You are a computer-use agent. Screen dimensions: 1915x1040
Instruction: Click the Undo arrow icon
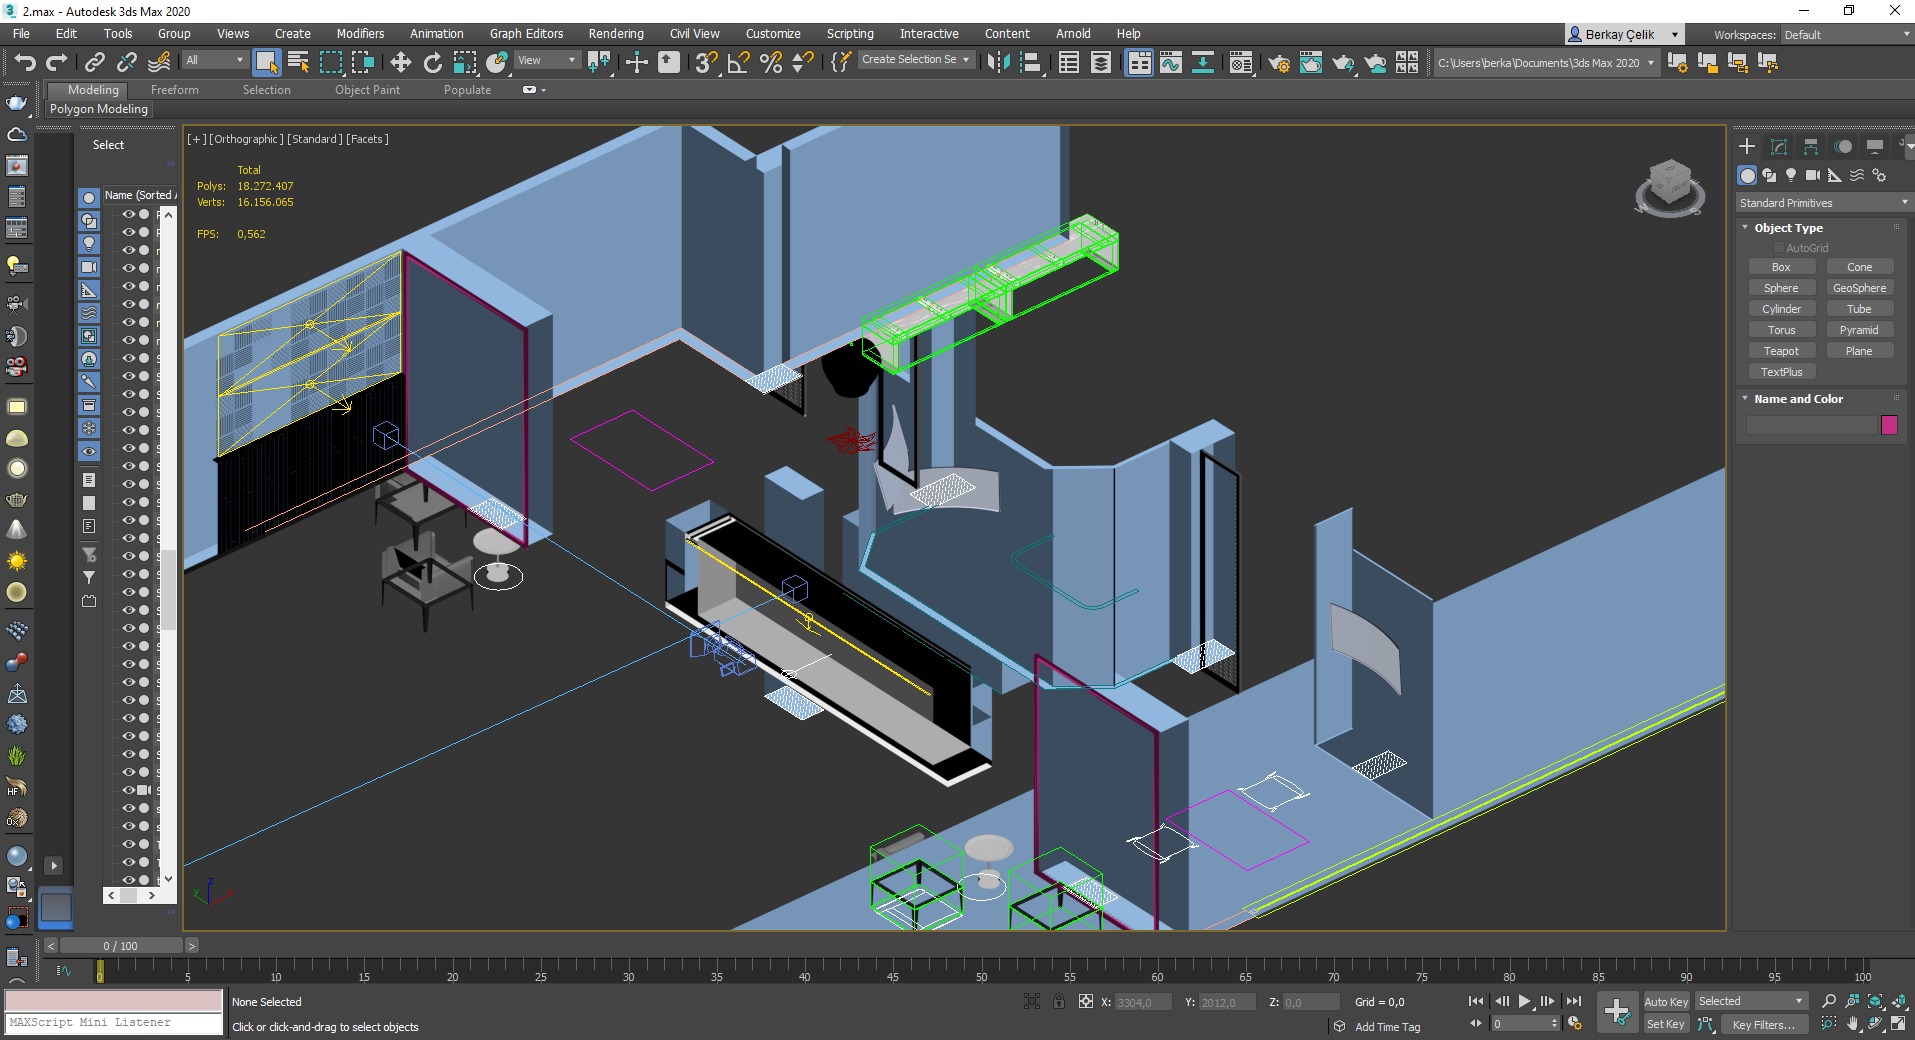(x=24, y=63)
